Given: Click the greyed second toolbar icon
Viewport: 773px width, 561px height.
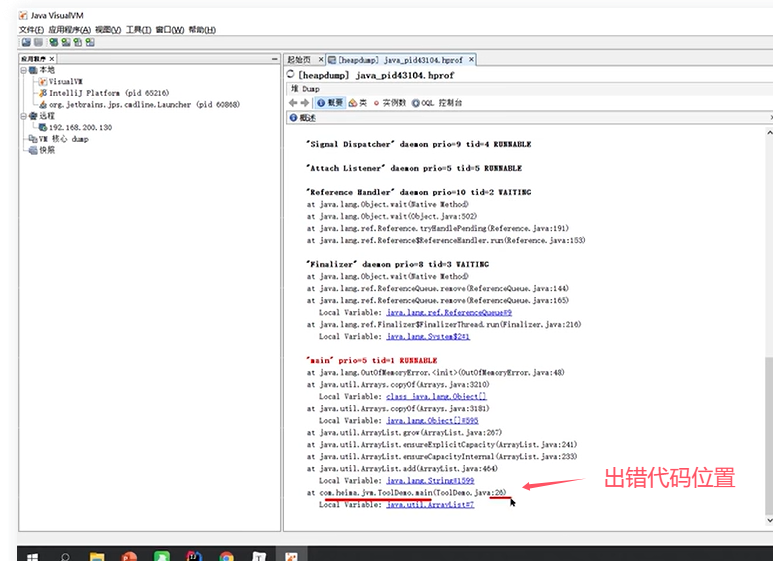Looking at the screenshot, I should [x=38, y=42].
